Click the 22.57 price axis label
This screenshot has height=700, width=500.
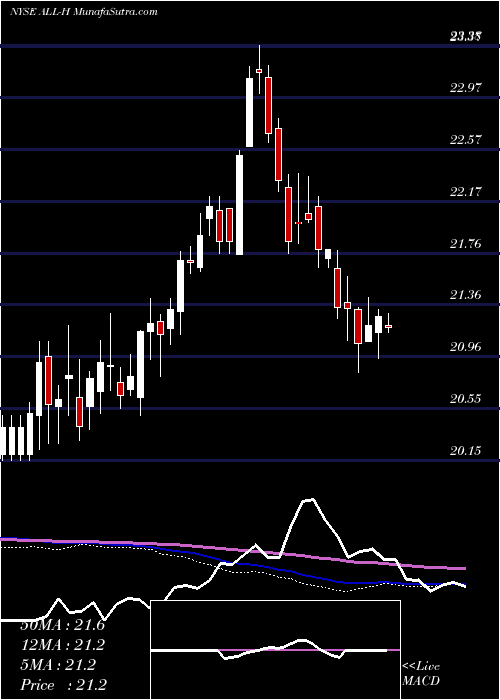466,139
